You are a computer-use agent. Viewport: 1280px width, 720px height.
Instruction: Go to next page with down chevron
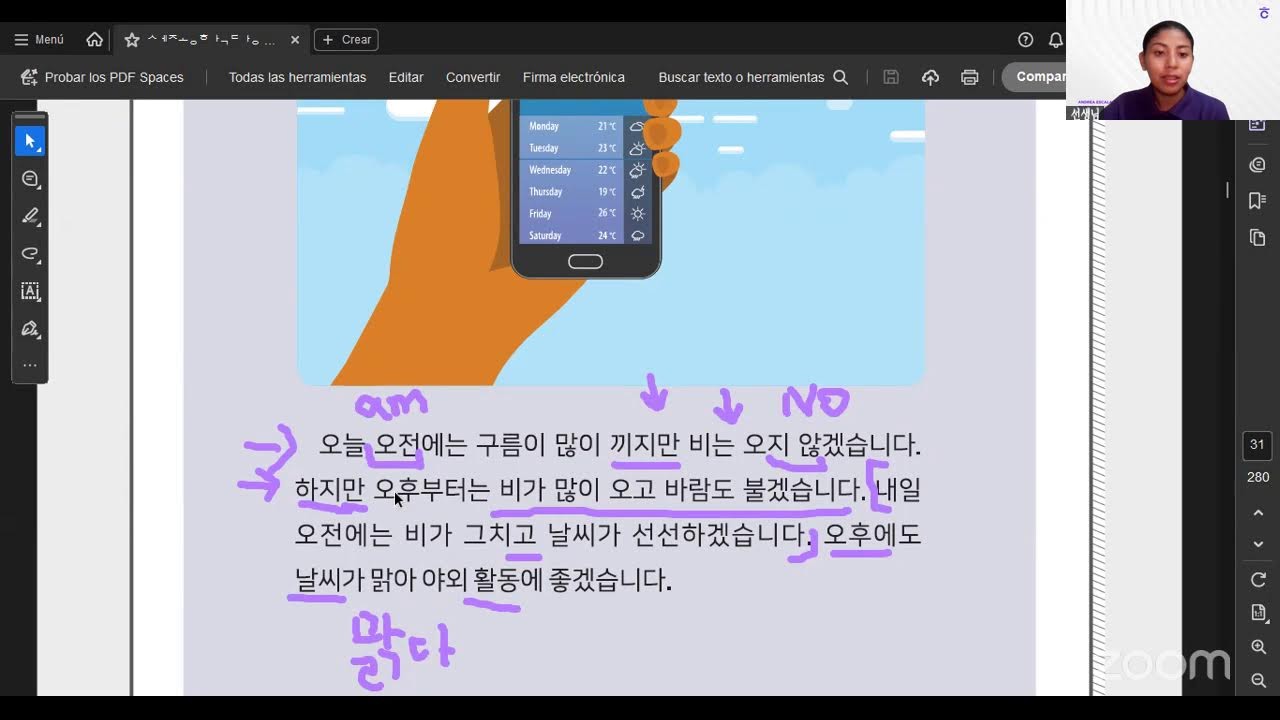[1258, 544]
